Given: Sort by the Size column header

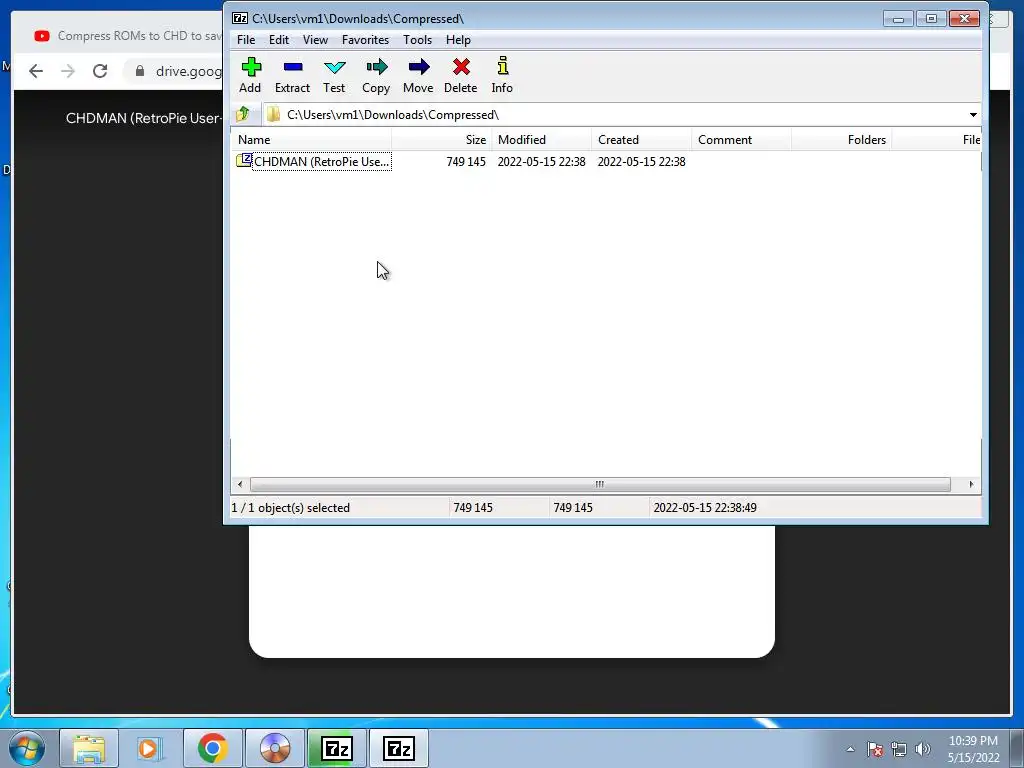Looking at the screenshot, I should (442, 140).
